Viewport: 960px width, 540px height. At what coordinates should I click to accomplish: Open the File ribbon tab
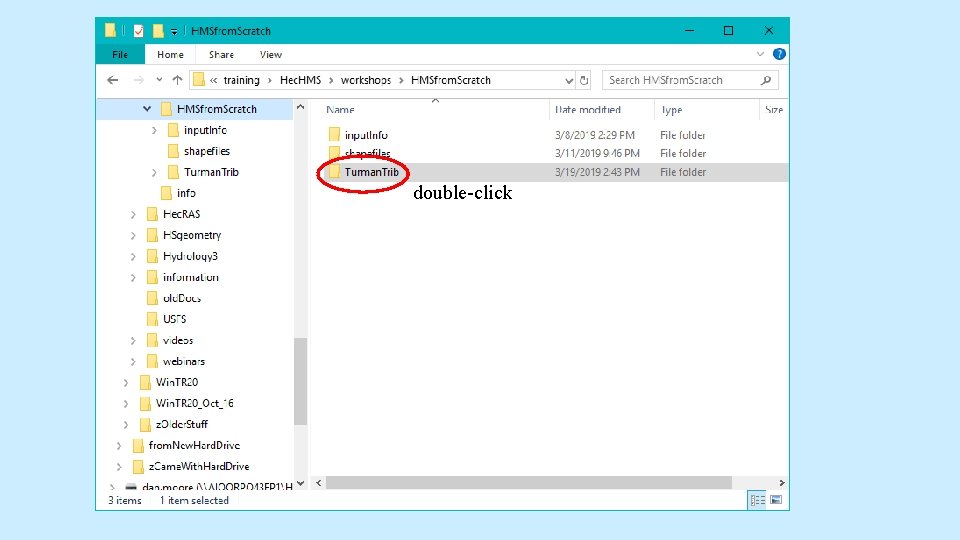[120, 54]
